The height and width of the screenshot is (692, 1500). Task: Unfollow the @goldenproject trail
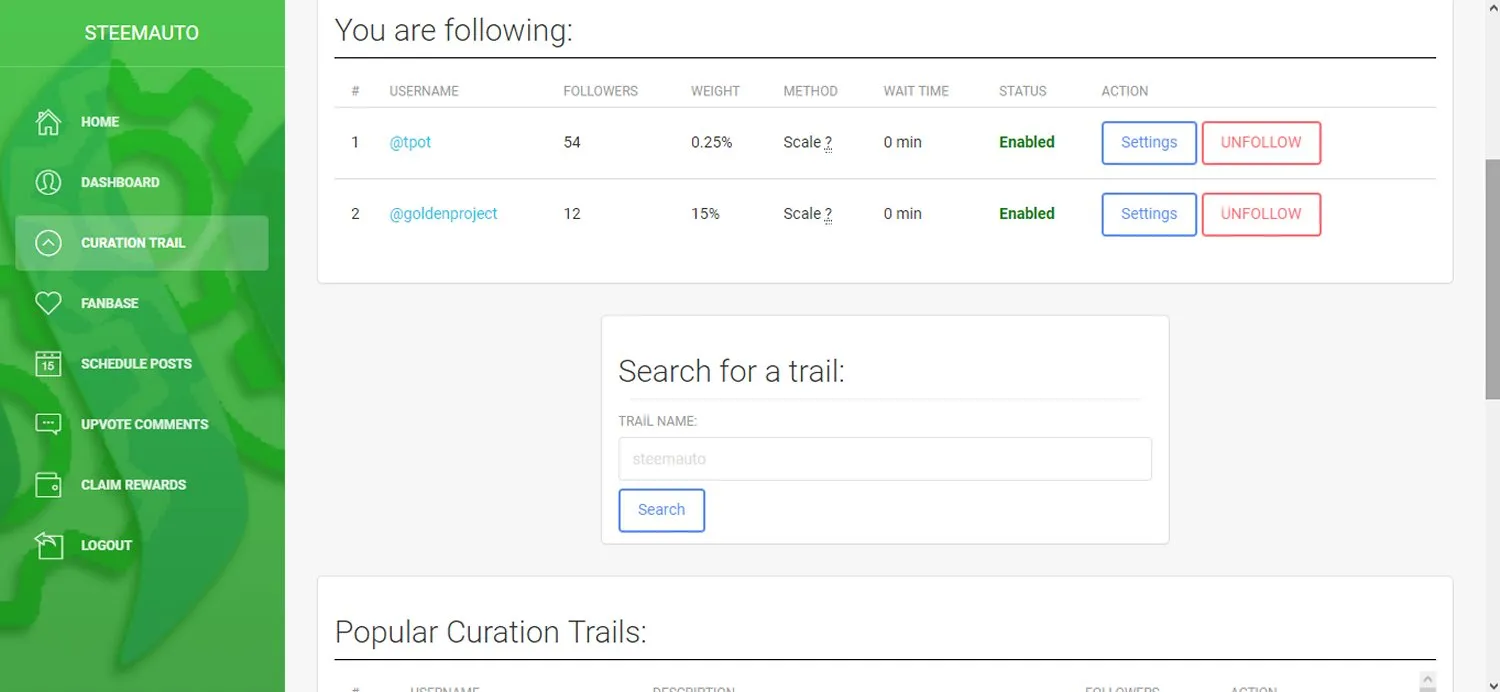coord(1261,214)
